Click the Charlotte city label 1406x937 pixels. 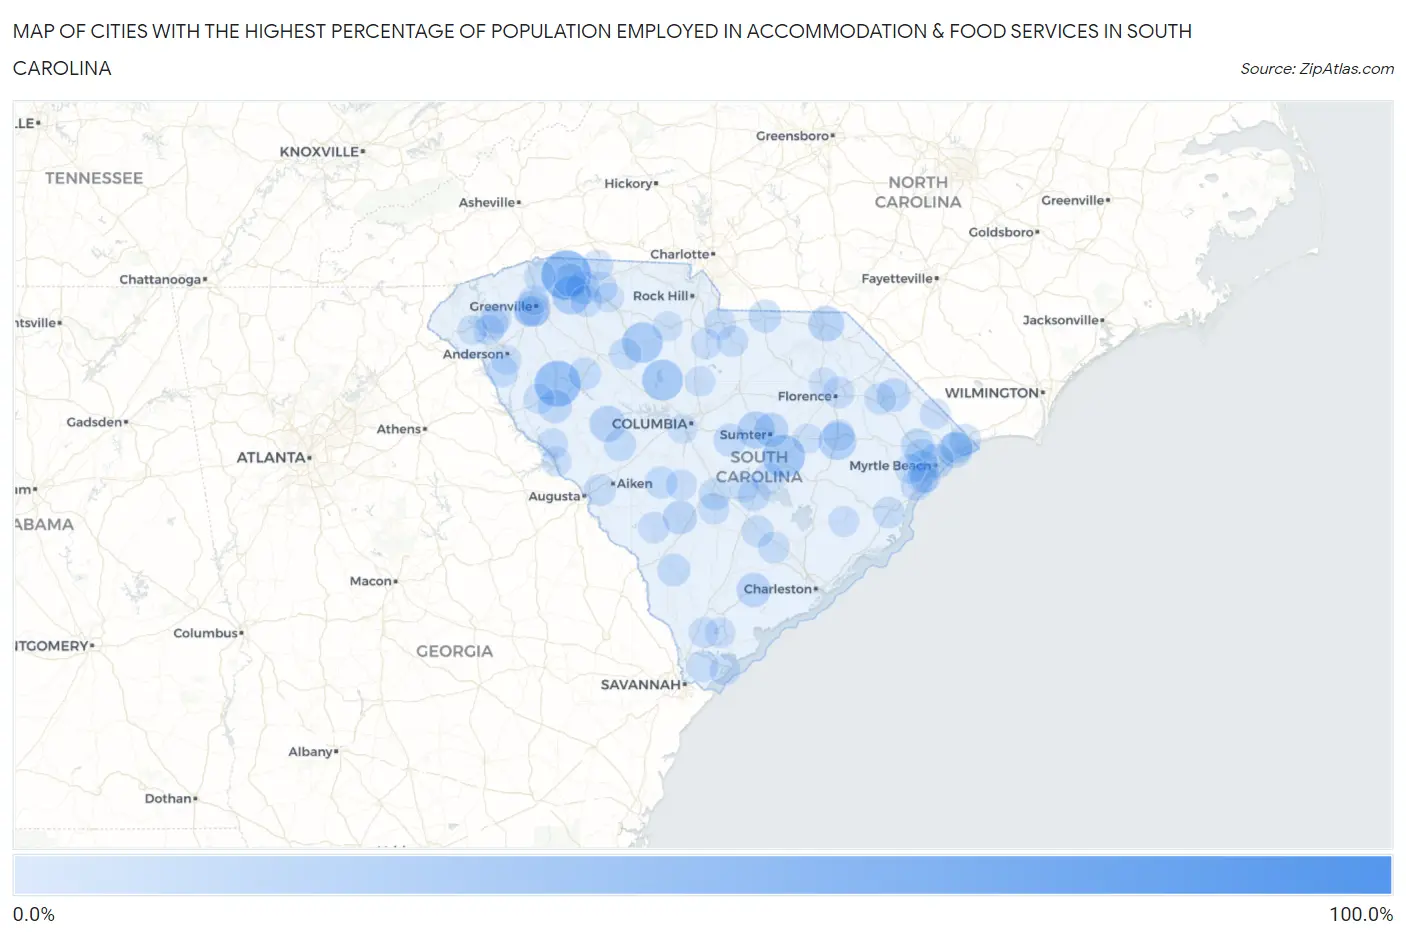click(682, 254)
